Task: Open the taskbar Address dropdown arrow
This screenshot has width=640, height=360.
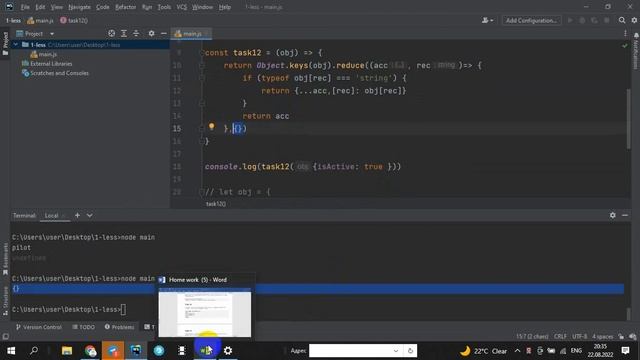Action: tap(396, 351)
